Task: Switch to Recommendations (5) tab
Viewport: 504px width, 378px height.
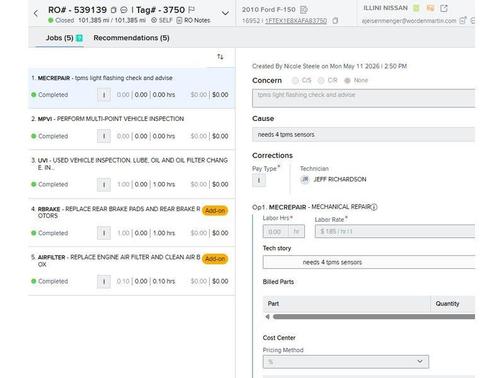Action: (x=131, y=38)
